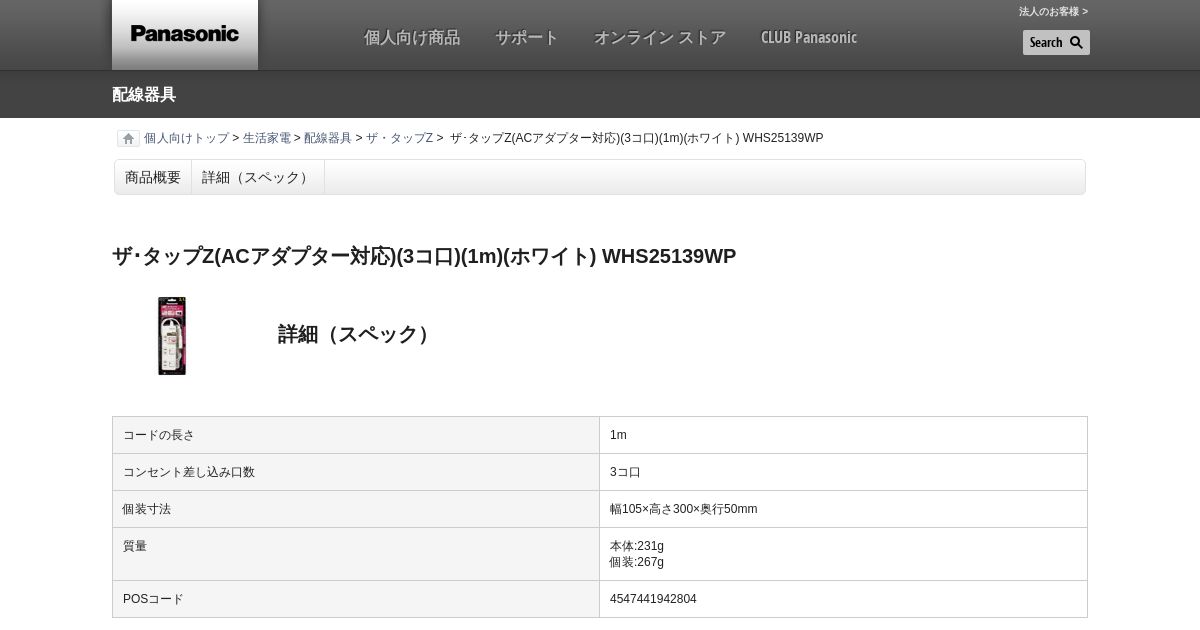The width and height of the screenshot is (1200, 630).
Task: Go to 配線器具 breadcrumb link
Action: click(x=328, y=138)
